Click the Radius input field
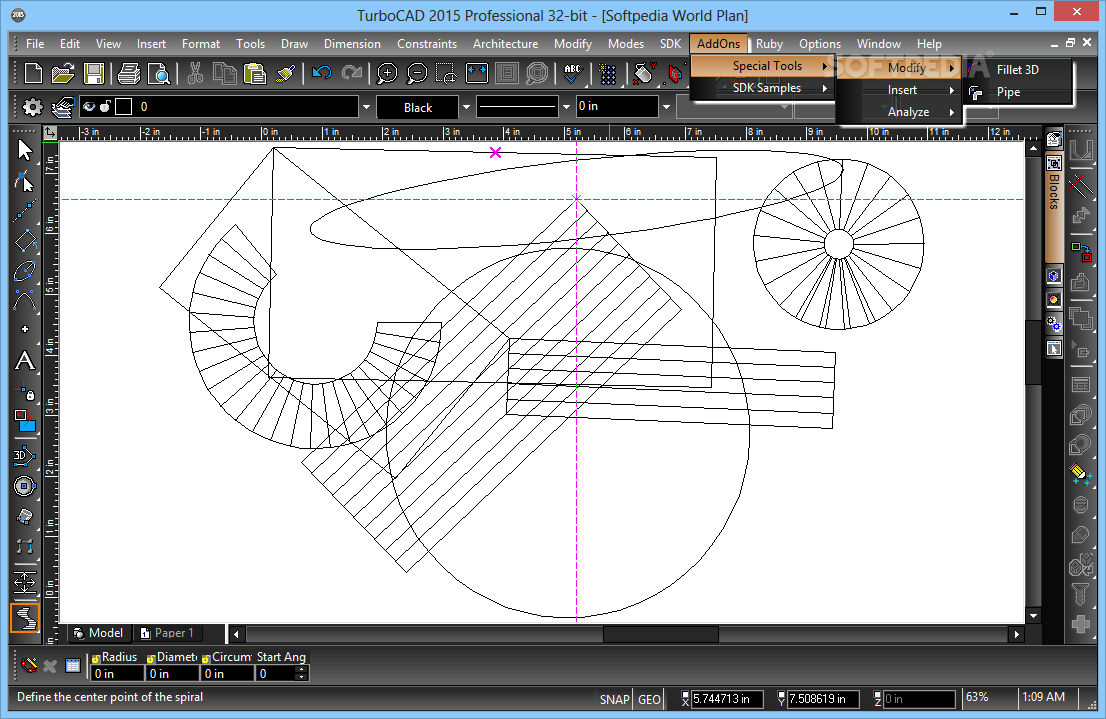The height and width of the screenshot is (719, 1106). tap(116, 674)
